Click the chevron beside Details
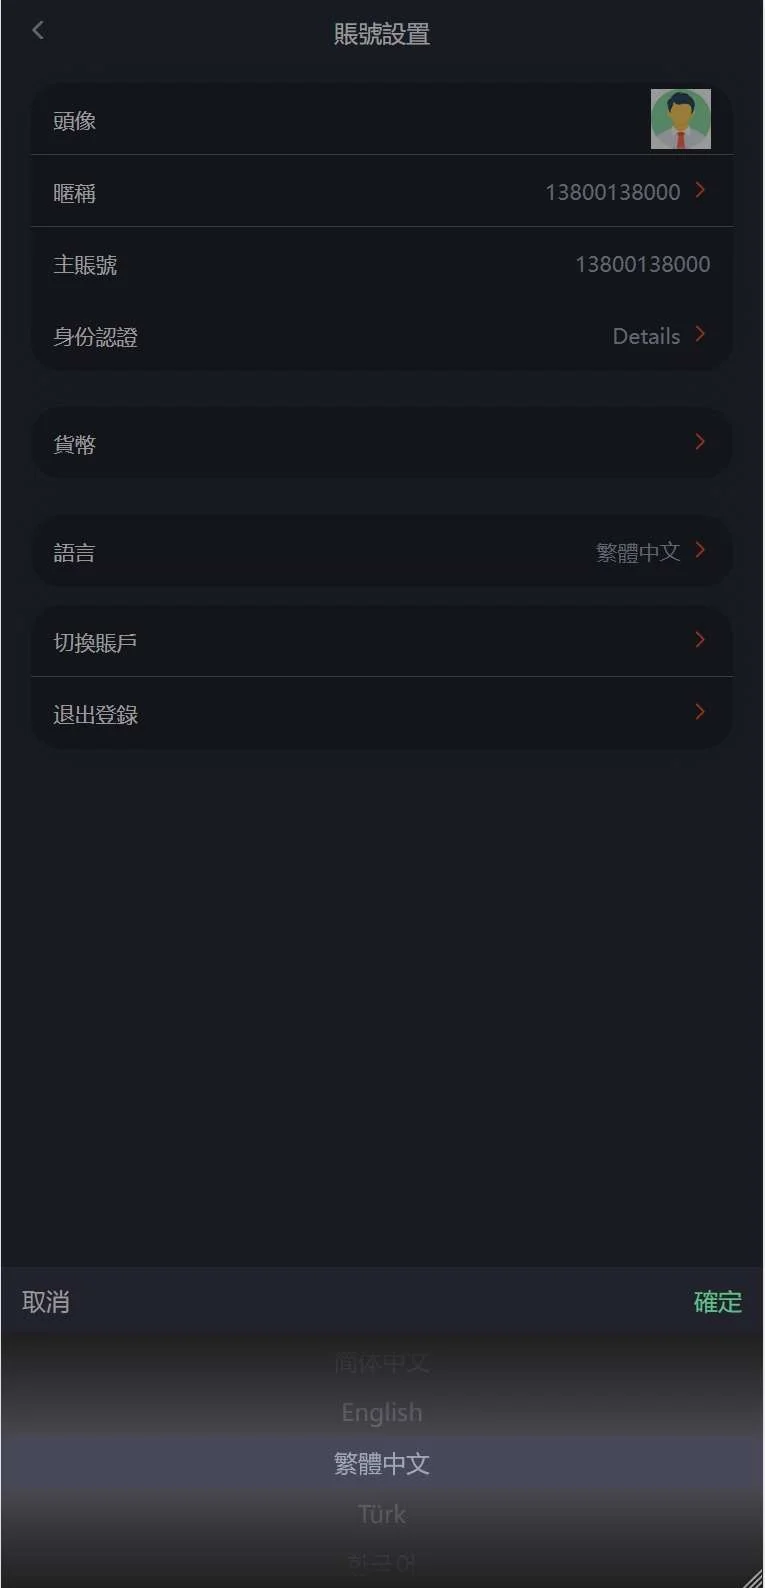Image resolution: width=765 pixels, height=1588 pixels. pos(700,334)
